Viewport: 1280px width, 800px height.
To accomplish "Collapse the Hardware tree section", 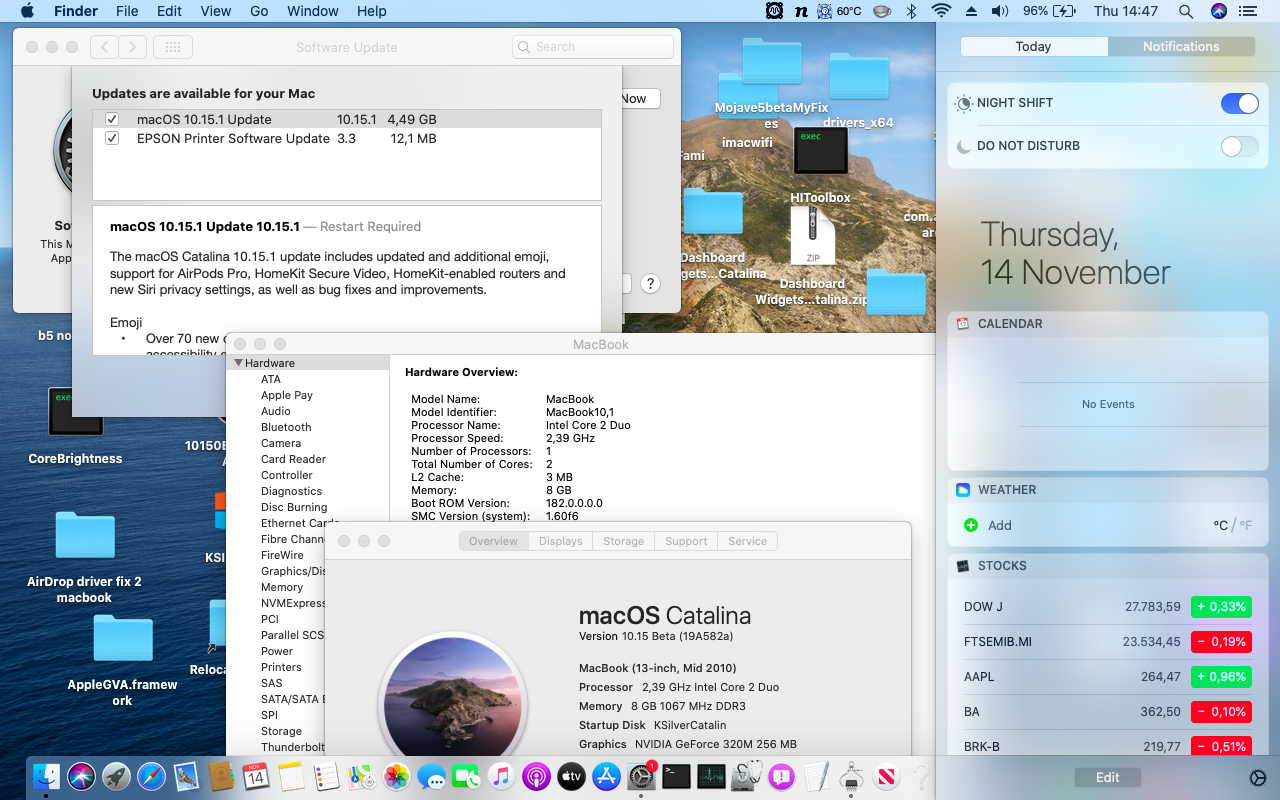I will [x=239, y=363].
